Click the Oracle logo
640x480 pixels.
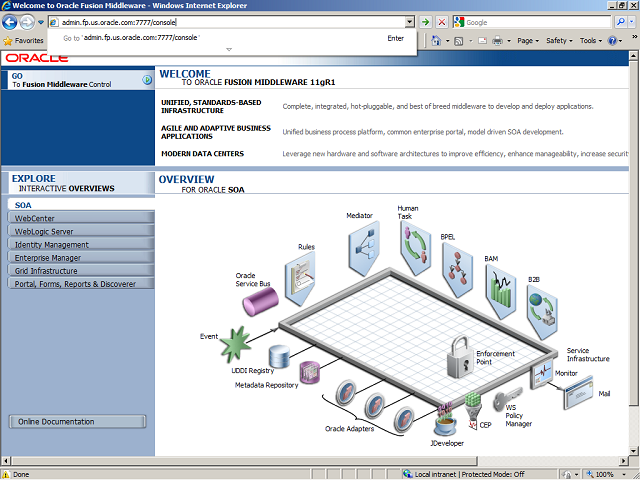coord(37,58)
